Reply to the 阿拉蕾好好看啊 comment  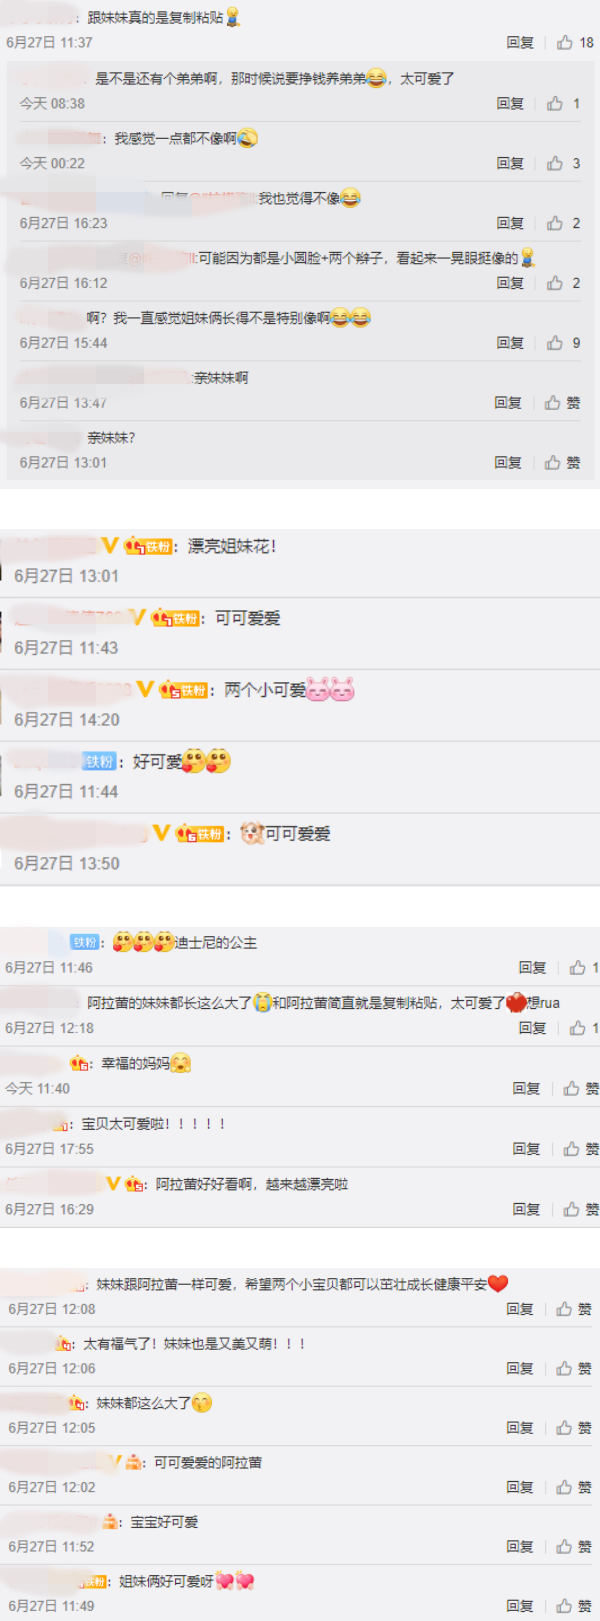click(x=526, y=1209)
